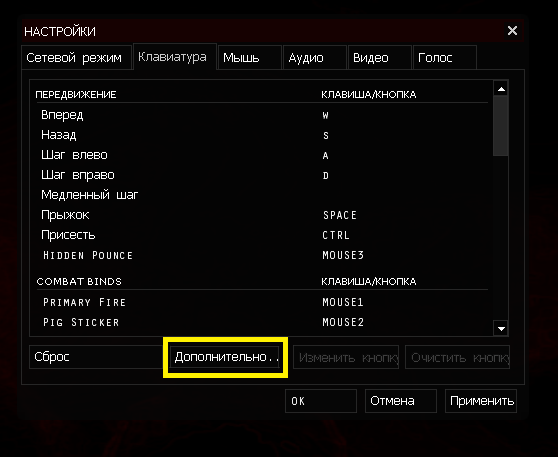Go to the Голос tab
Viewport: 558px width, 457px height.
pos(445,57)
